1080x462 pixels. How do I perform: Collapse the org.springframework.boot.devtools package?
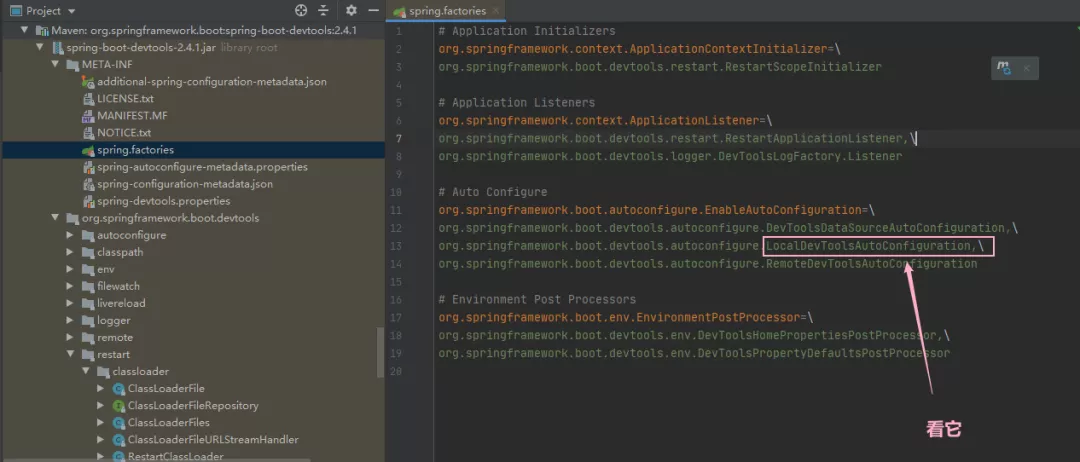click(55, 218)
